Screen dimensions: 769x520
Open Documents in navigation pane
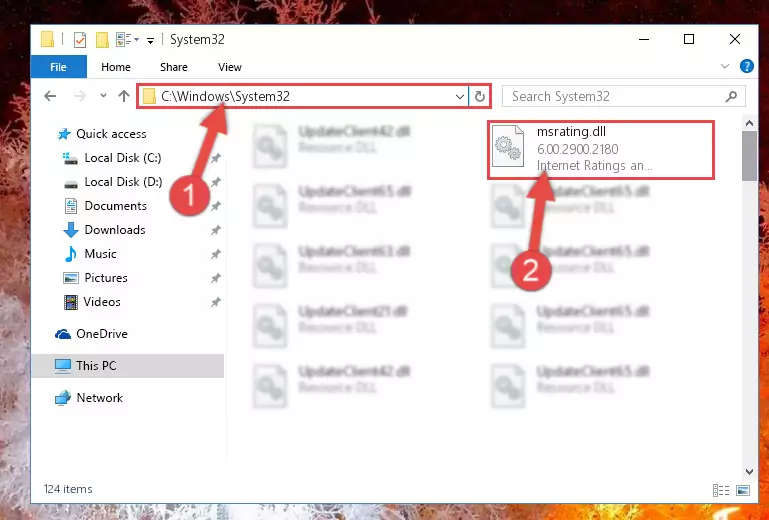(x=115, y=206)
